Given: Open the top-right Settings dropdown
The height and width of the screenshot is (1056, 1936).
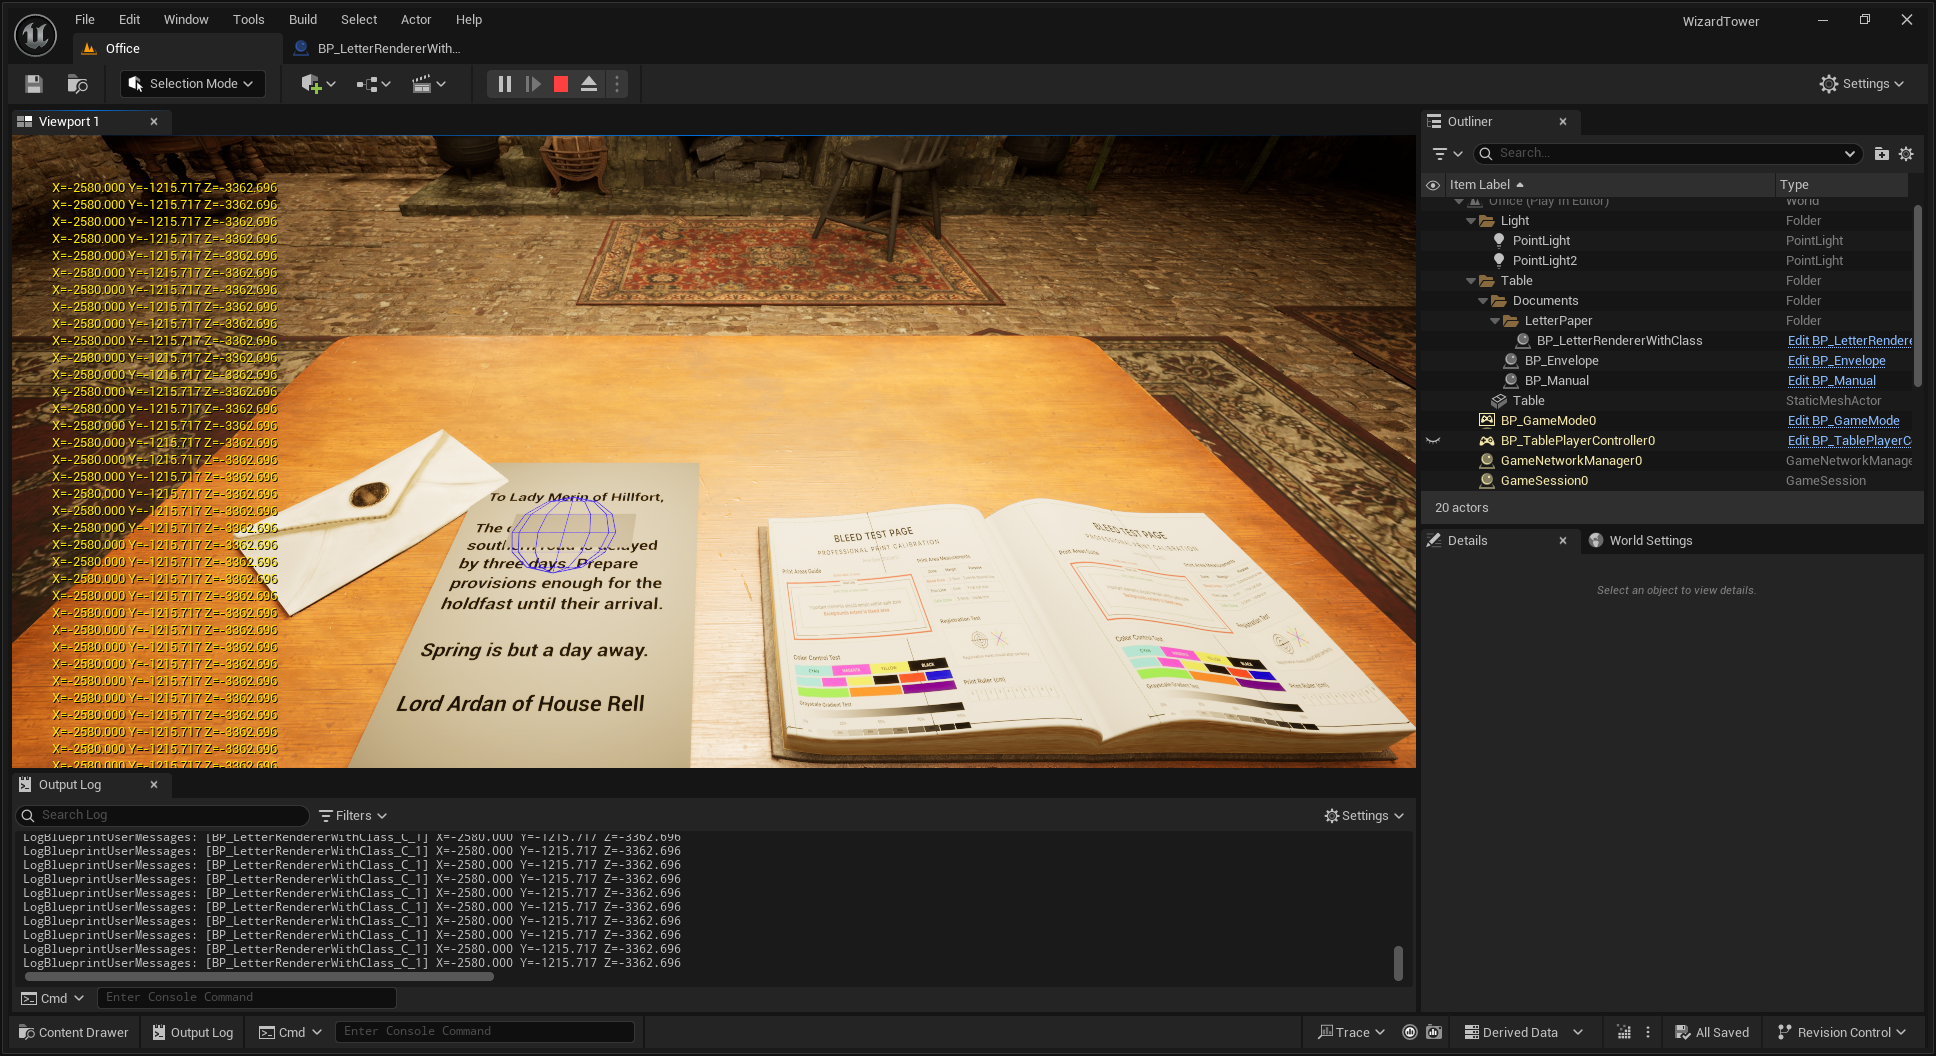Looking at the screenshot, I should click(x=1861, y=84).
